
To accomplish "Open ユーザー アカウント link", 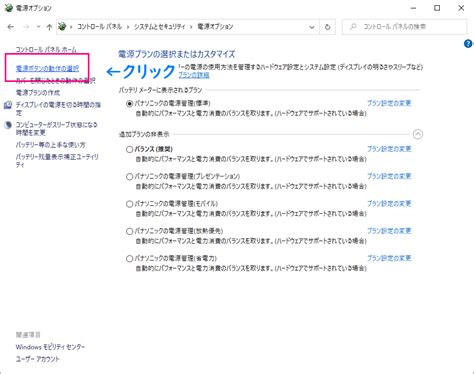I will (37, 359).
